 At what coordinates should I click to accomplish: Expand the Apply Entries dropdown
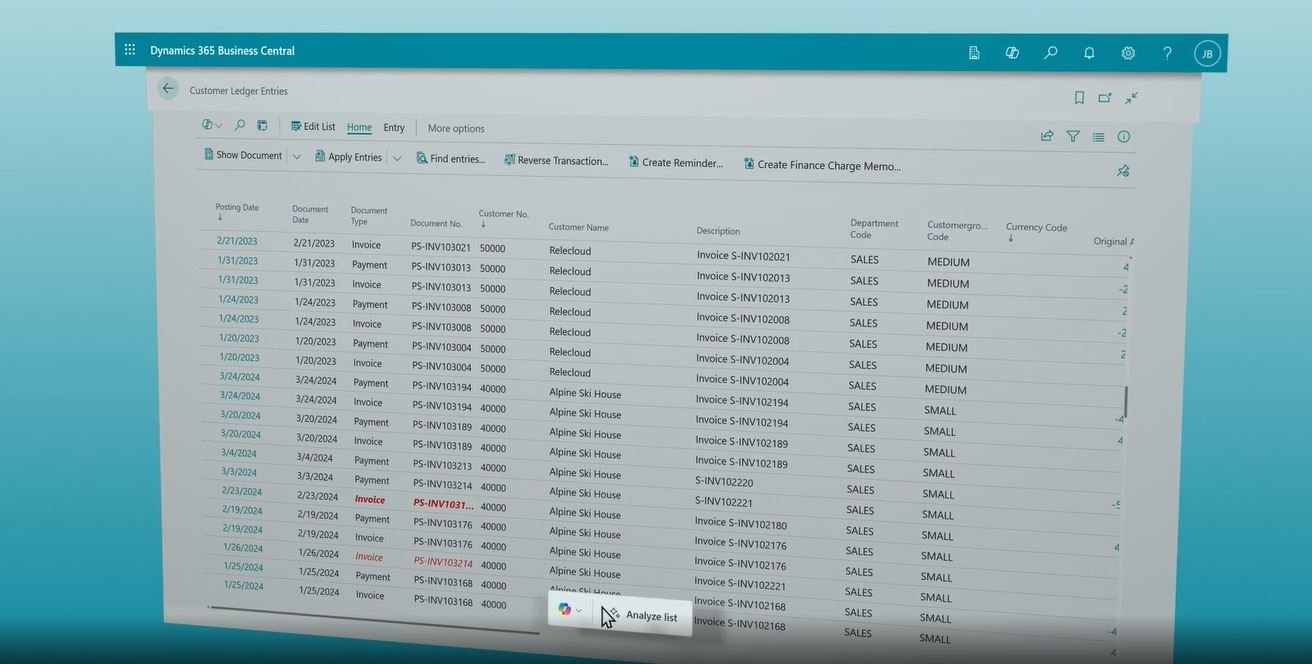pyautogui.click(x=396, y=156)
